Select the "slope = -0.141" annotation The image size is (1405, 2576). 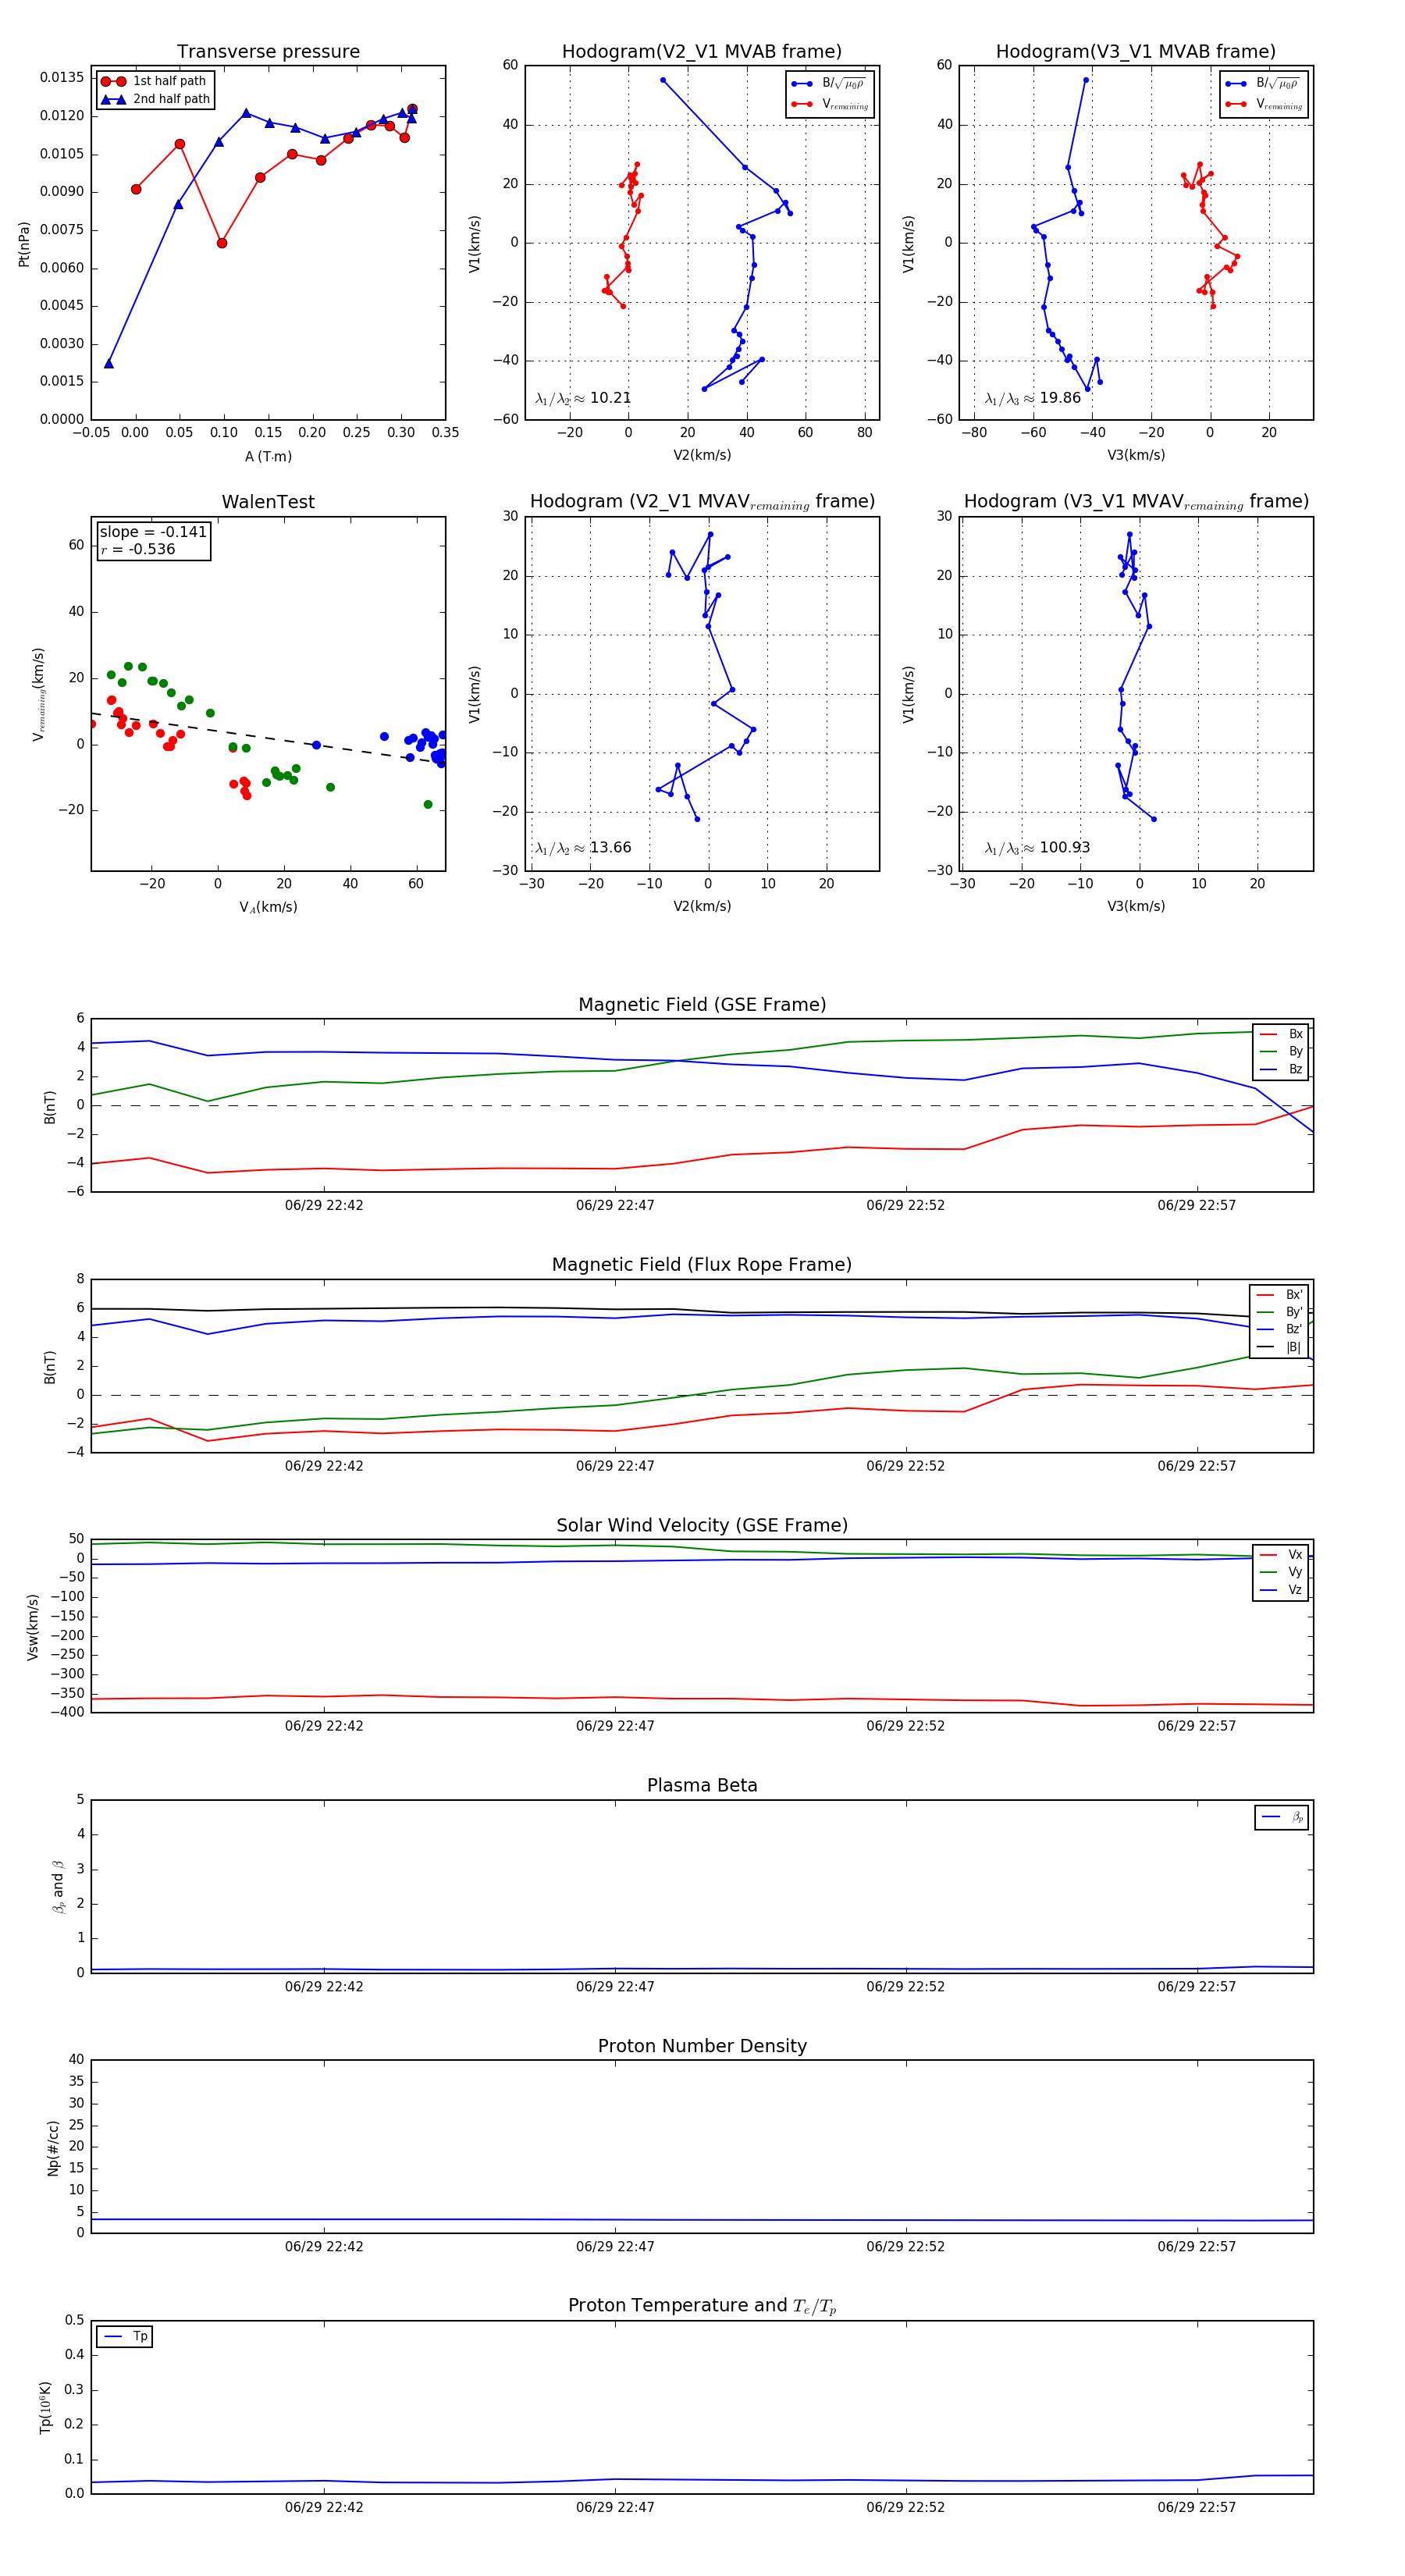153,532
